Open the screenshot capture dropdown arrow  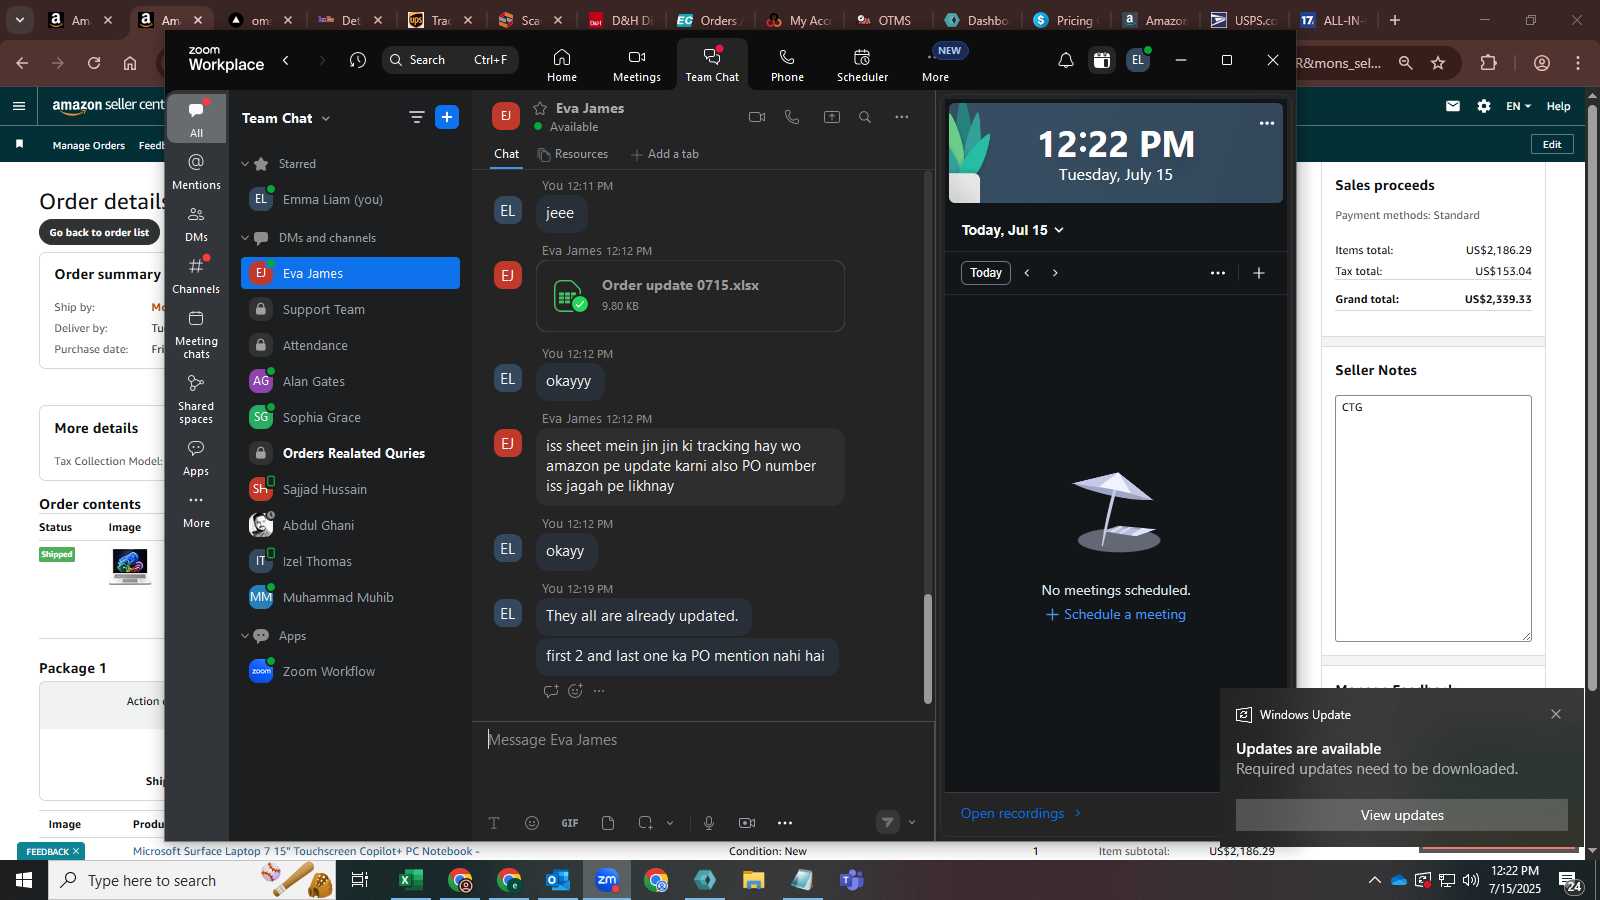coord(670,823)
